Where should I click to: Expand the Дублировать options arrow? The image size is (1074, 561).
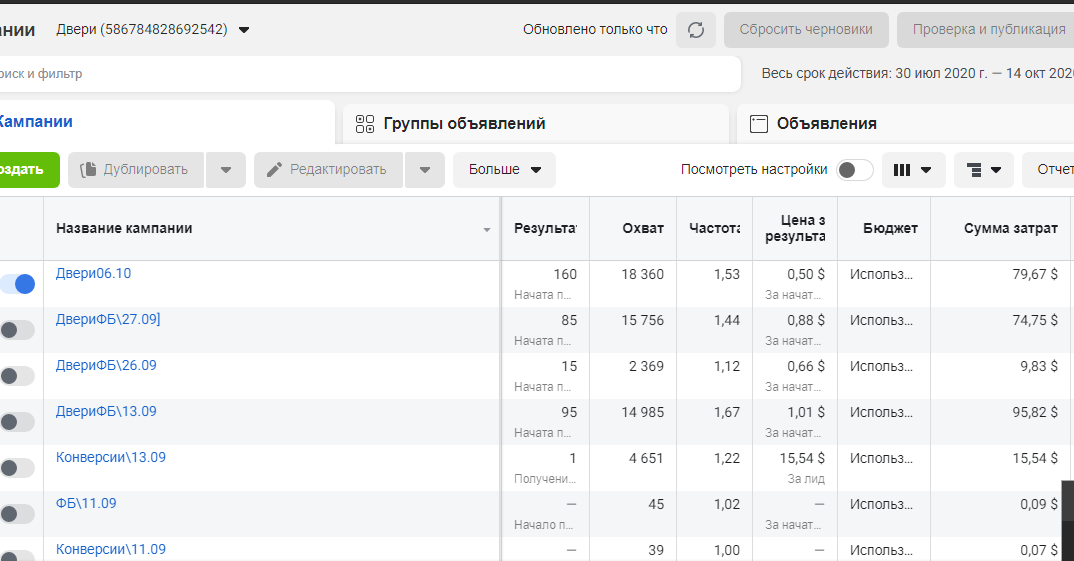point(226,170)
